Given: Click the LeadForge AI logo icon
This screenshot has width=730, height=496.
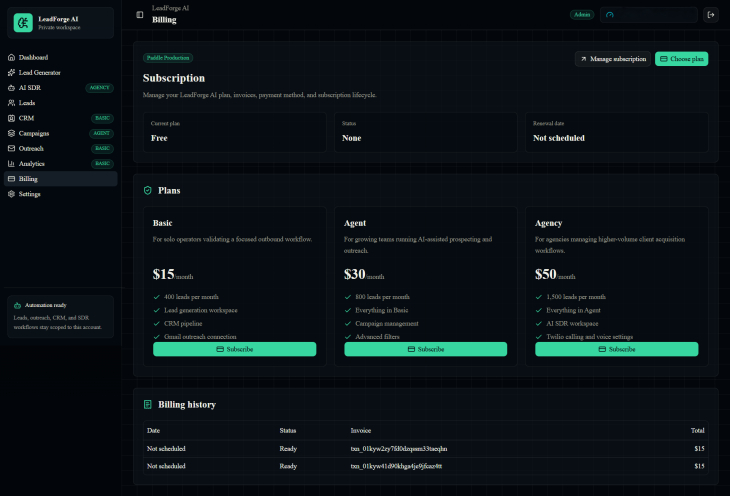Looking at the screenshot, I should [x=23, y=23].
